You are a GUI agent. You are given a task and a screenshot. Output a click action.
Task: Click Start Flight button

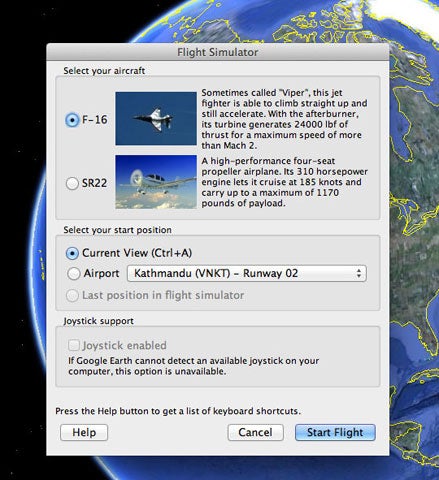pyautogui.click(x=335, y=432)
